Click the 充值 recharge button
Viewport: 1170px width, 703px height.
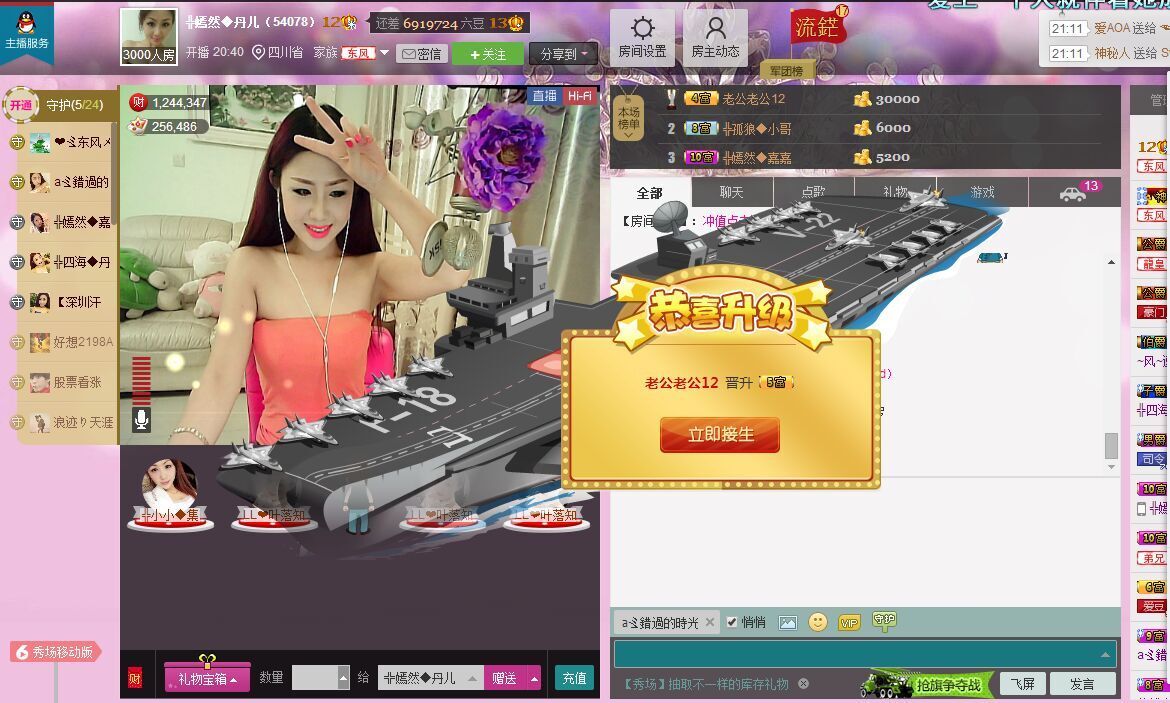click(574, 678)
